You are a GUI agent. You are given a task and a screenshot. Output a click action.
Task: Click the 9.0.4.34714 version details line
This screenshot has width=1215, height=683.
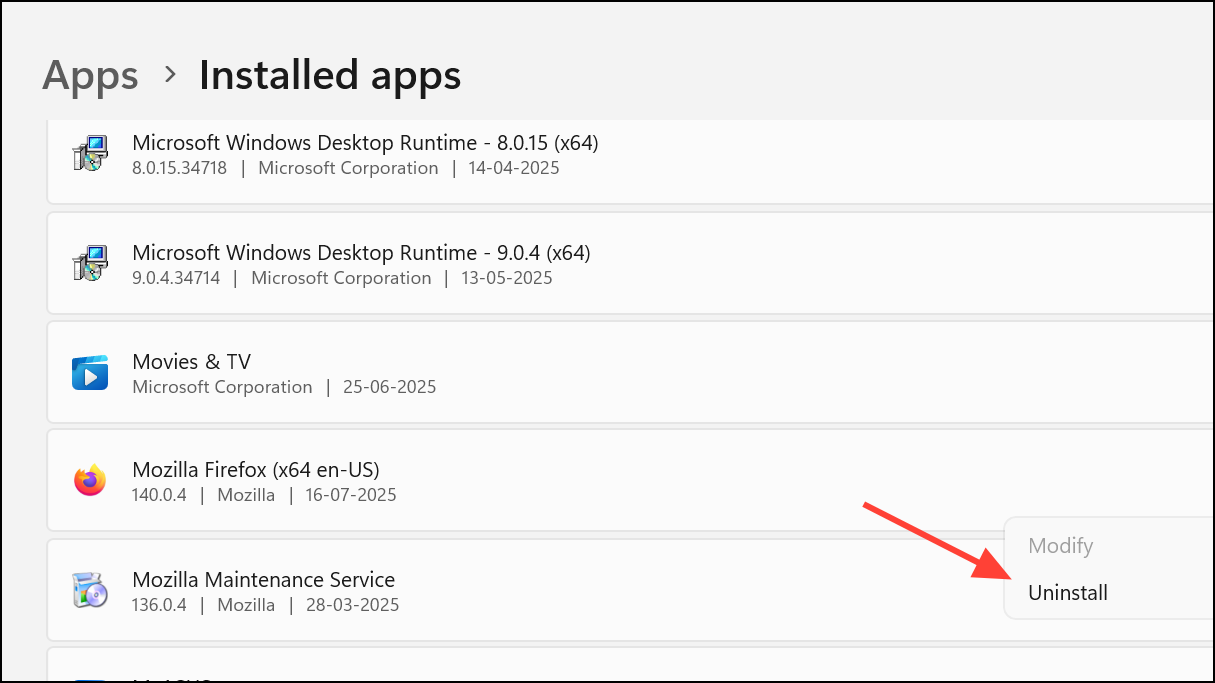pos(342,278)
